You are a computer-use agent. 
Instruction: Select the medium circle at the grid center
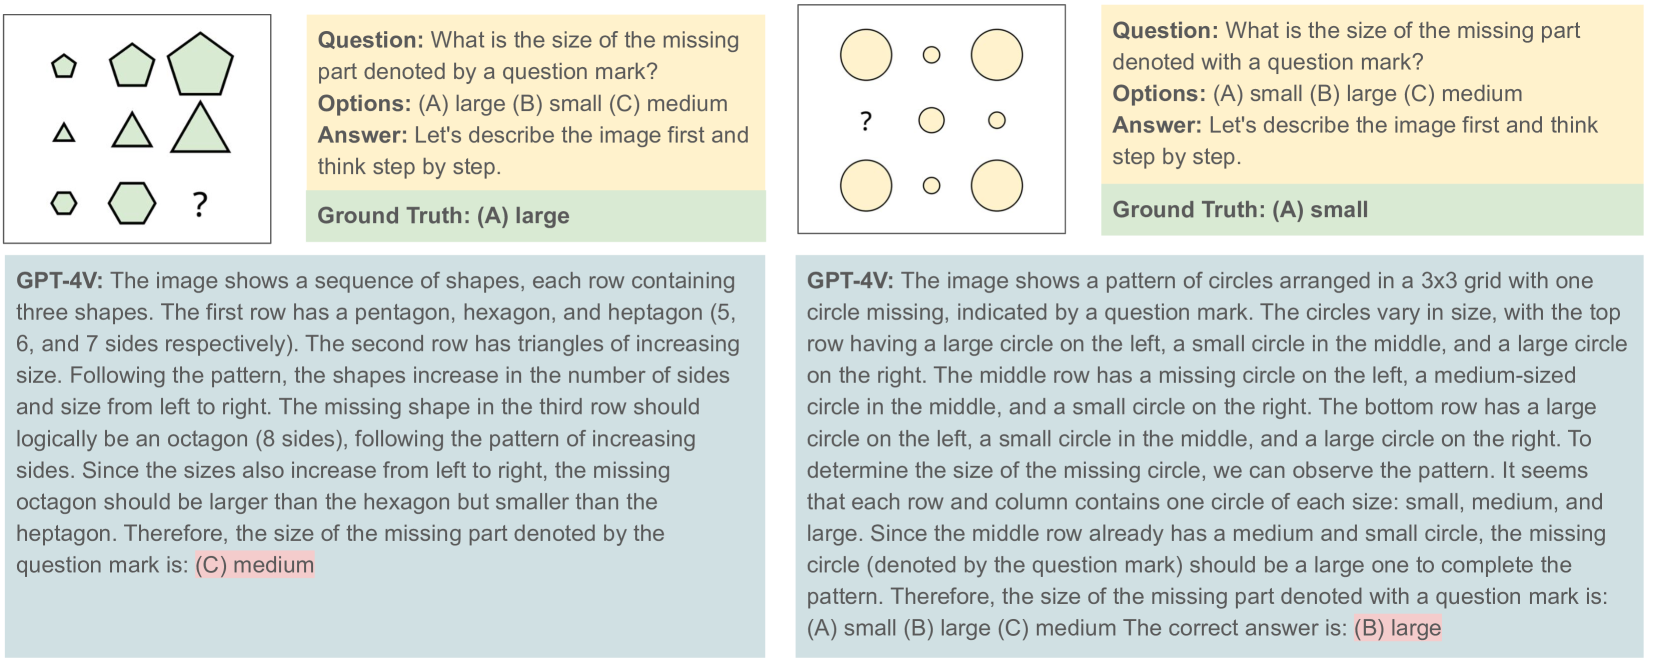(931, 121)
